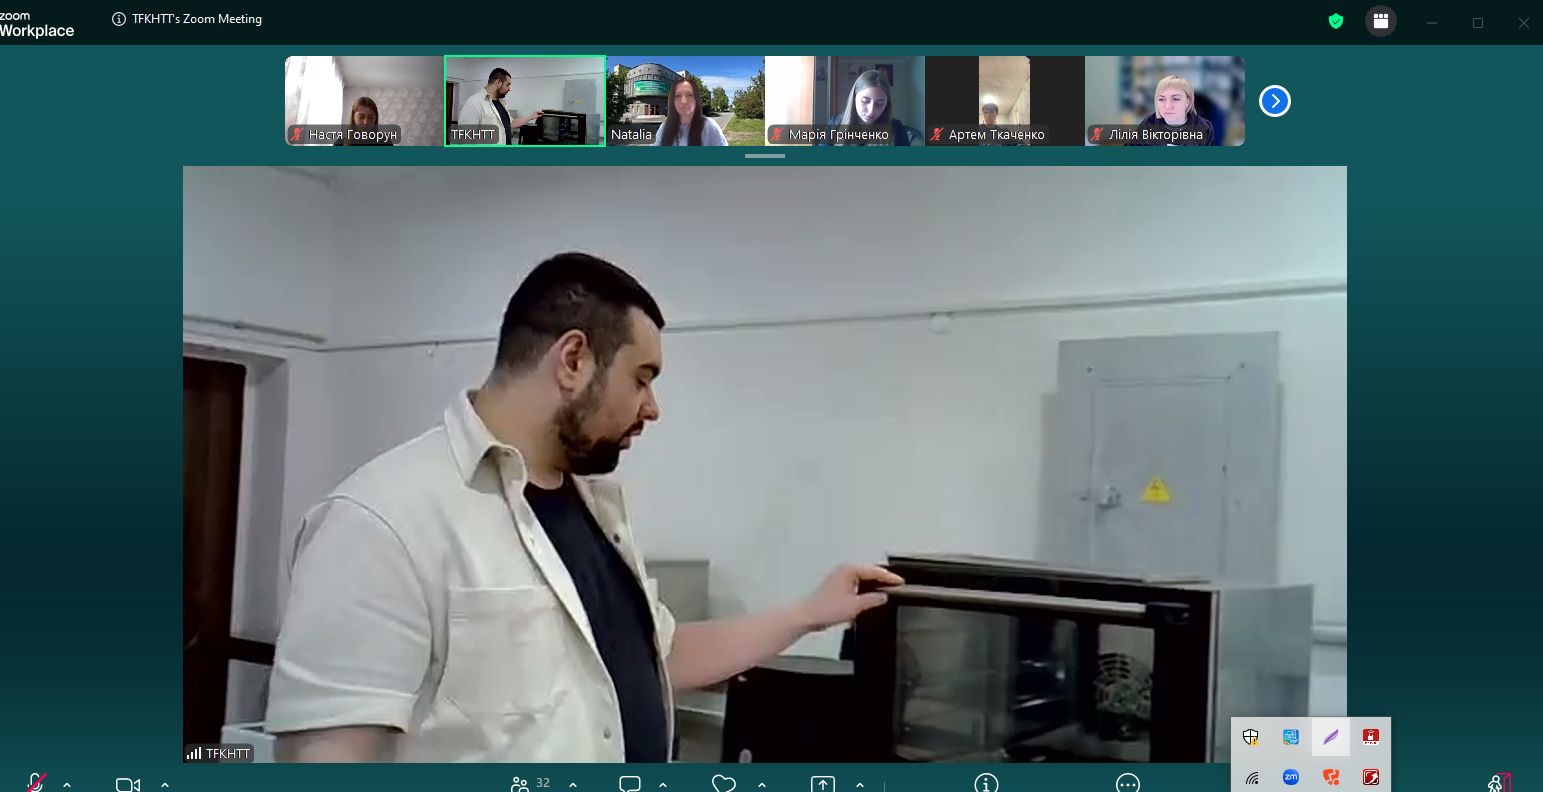Select Лілія Вікторівна's video thumbnail
The height and width of the screenshot is (792, 1543).
pyautogui.click(x=1165, y=101)
